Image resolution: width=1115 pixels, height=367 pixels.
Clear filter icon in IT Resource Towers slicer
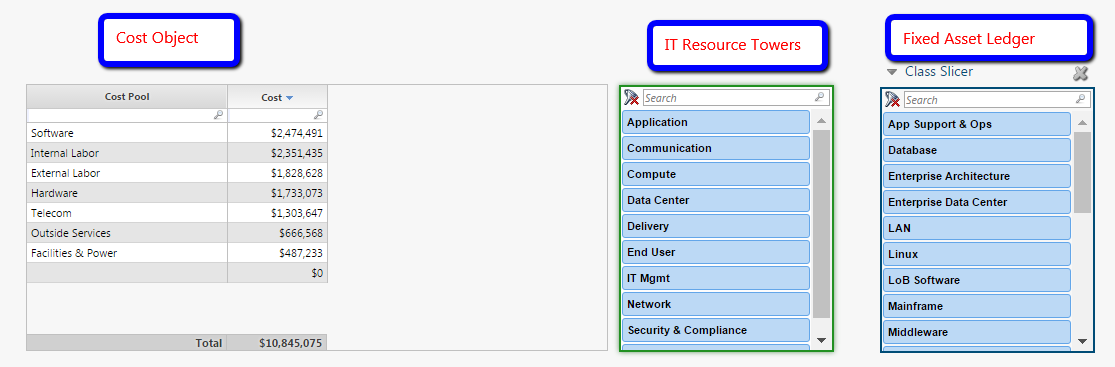click(x=631, y=97)
